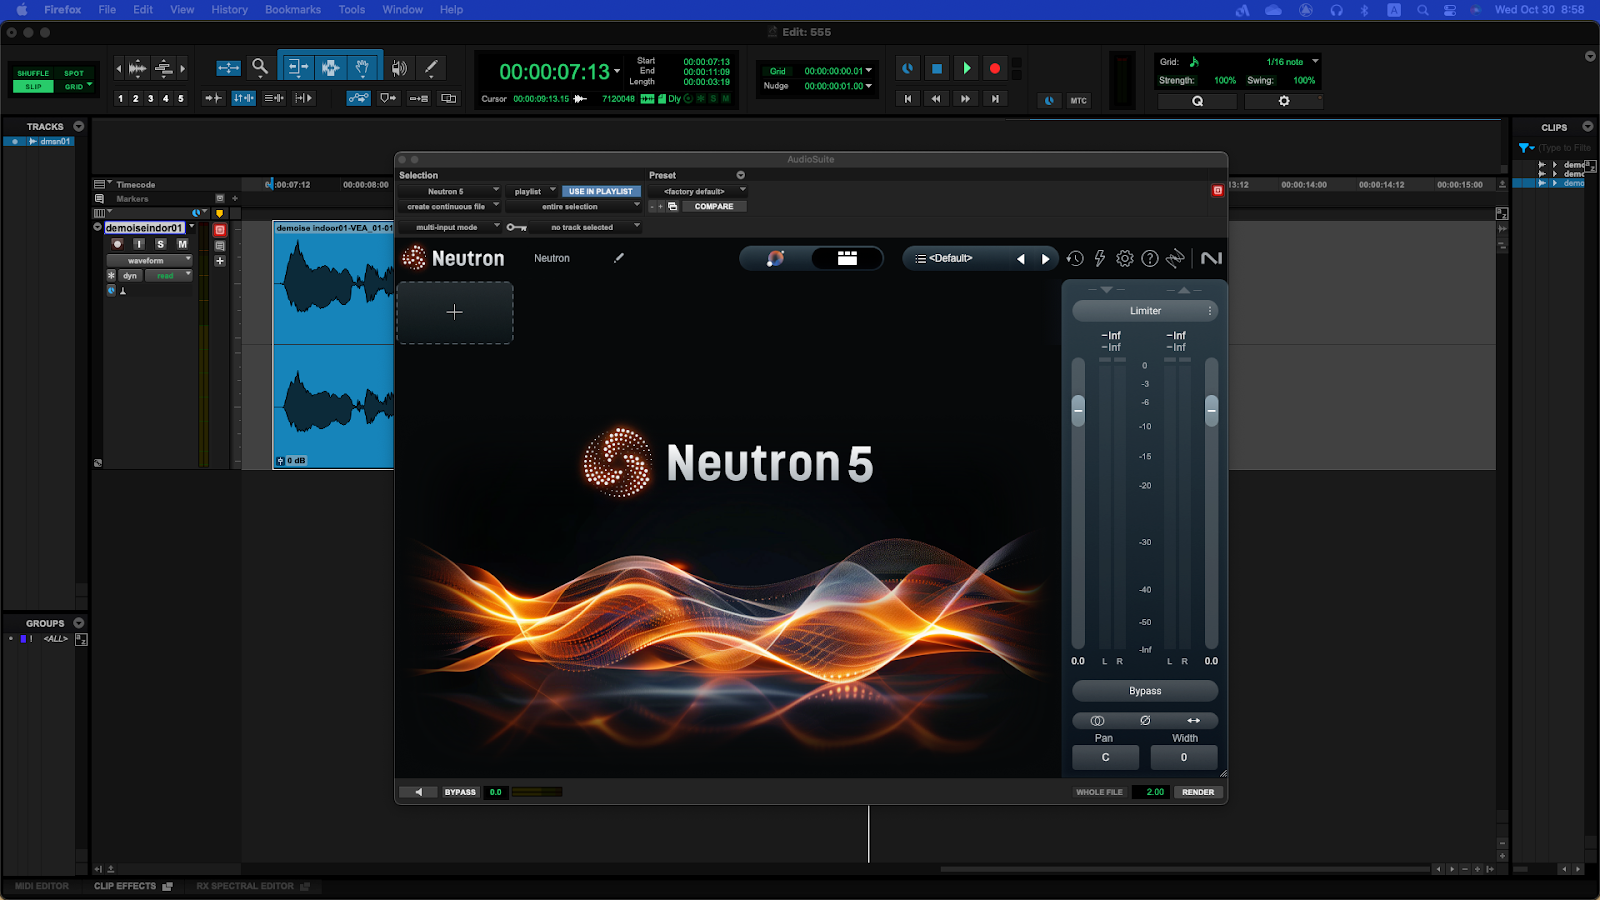Screen dimensions: 1600x900
Task: Select the Zoomer magnifier tool
Action: click(x=260, y=67)
